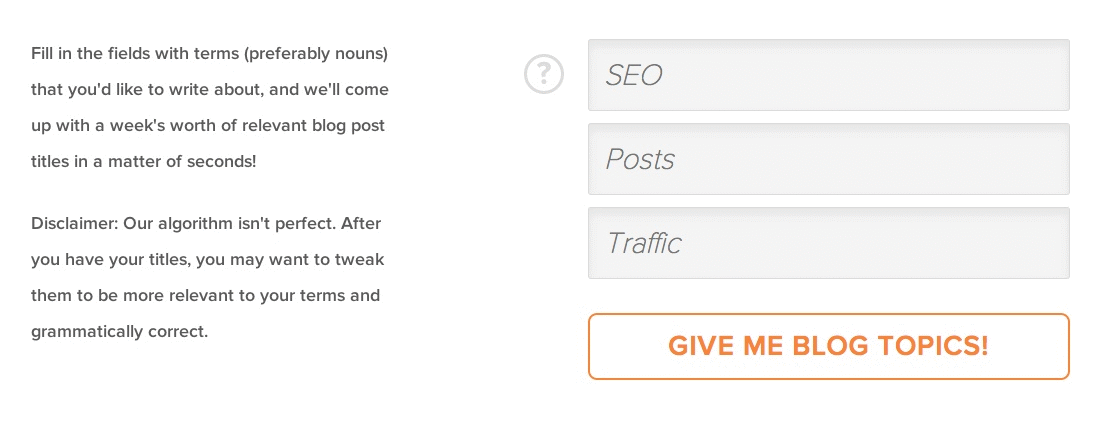Click the question mark help icon
This screenshot has width=1095, height=429.
[543, 74]
